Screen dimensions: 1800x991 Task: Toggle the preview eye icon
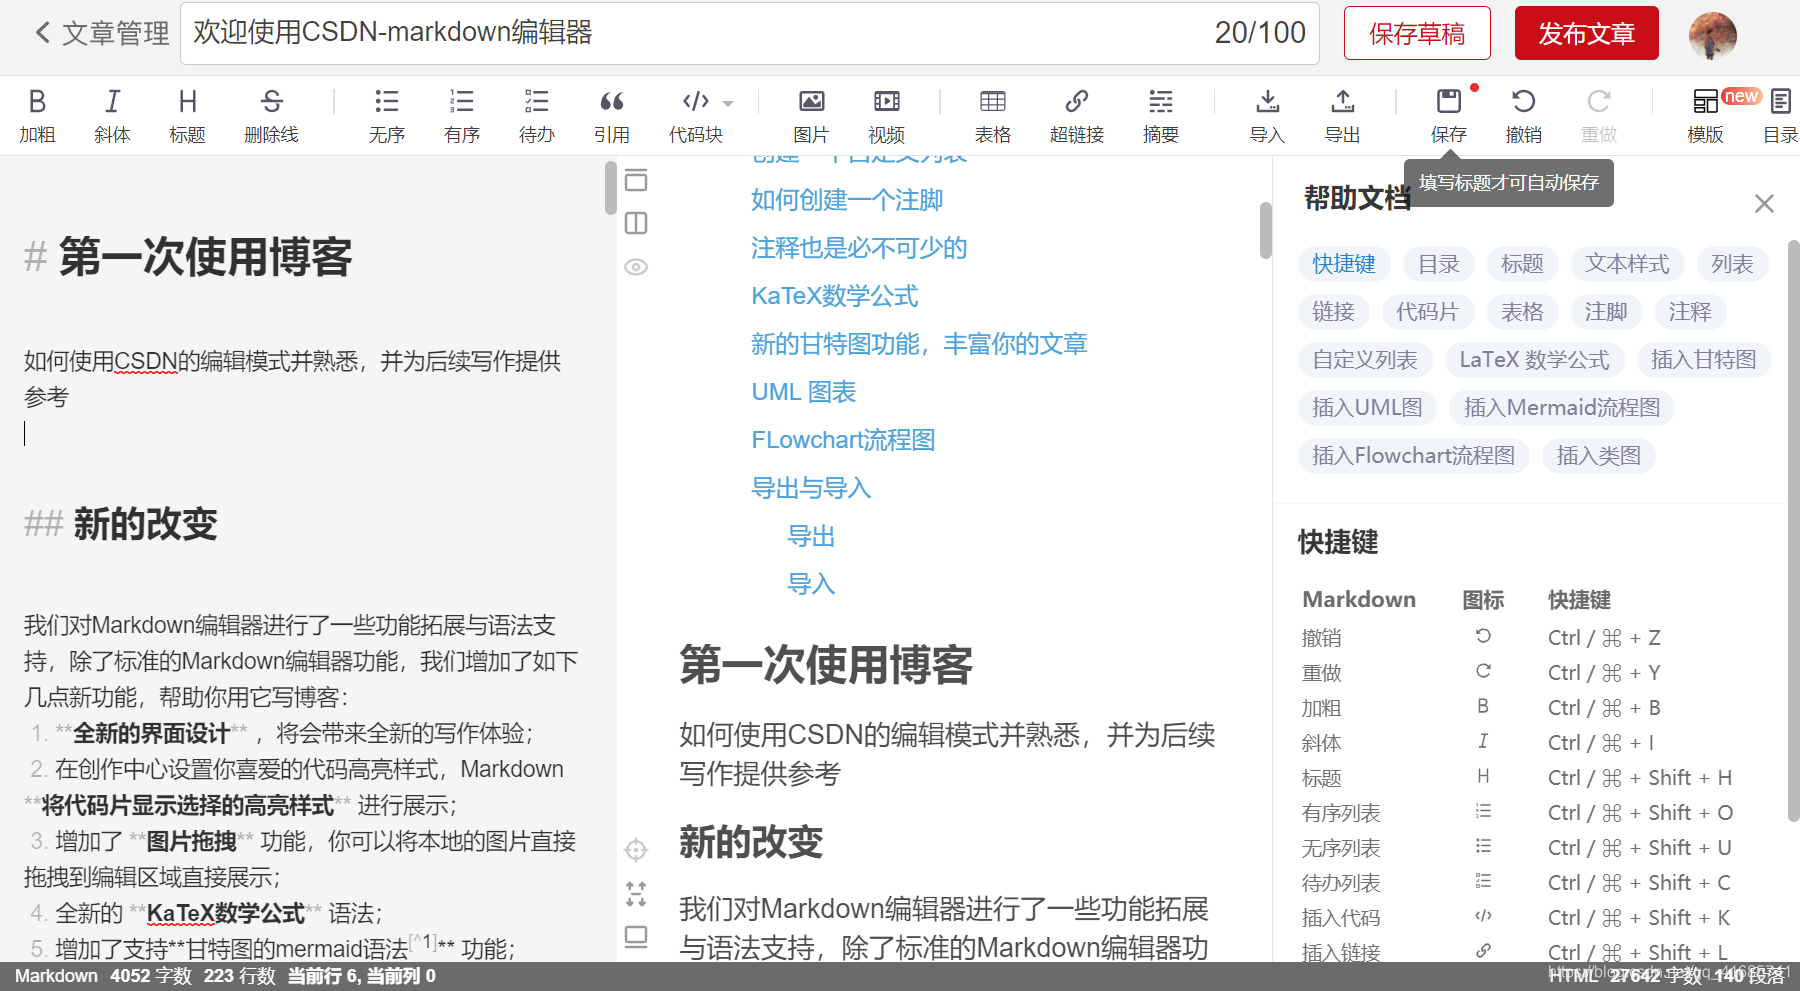(636, 267)
